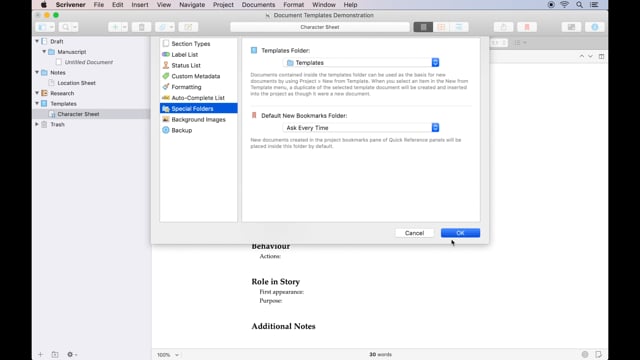Viewport: 640px width, 360px height.
Task: Open the Insert menu
Action: pos(140,5)
